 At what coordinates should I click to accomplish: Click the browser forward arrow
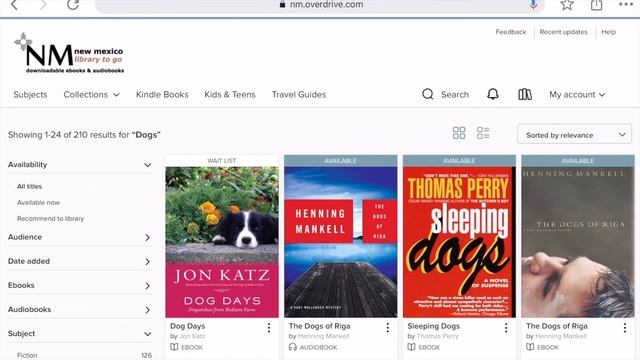click(x=43, y=5)
